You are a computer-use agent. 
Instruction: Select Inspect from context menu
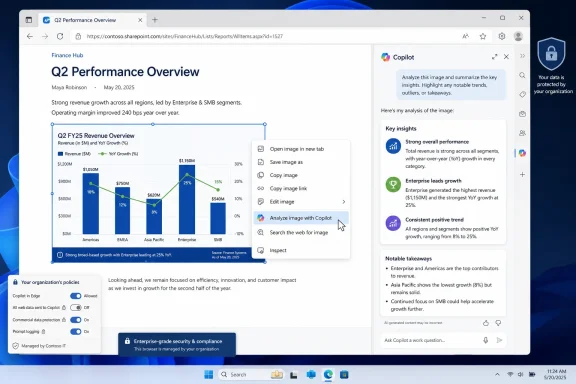pyautogui.click(x=301, y=250)
